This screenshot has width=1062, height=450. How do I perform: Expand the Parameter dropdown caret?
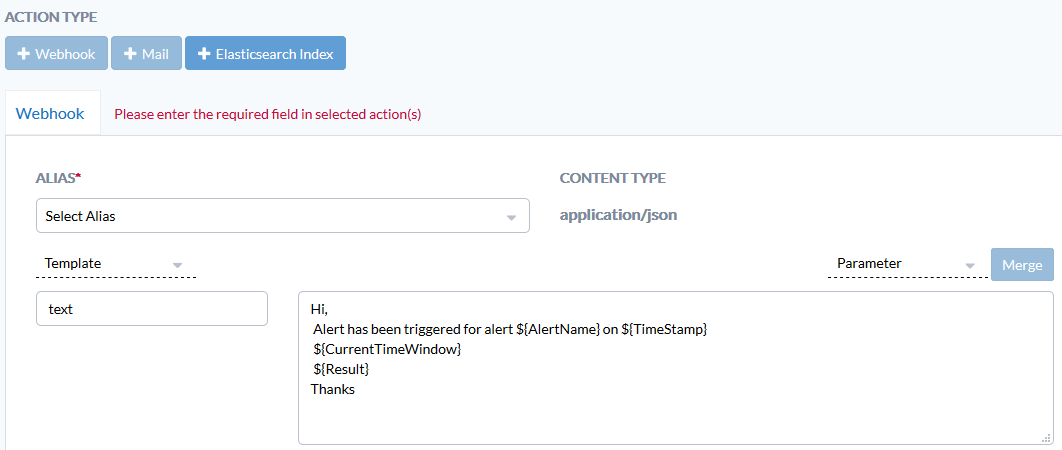(x=970, y=265)
